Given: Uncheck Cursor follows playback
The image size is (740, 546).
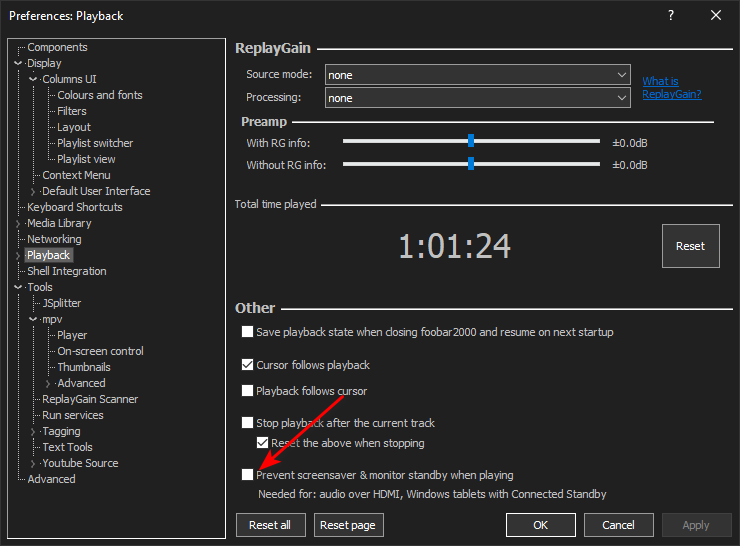Looking at the screenshot, I should [x=247, y=365].
